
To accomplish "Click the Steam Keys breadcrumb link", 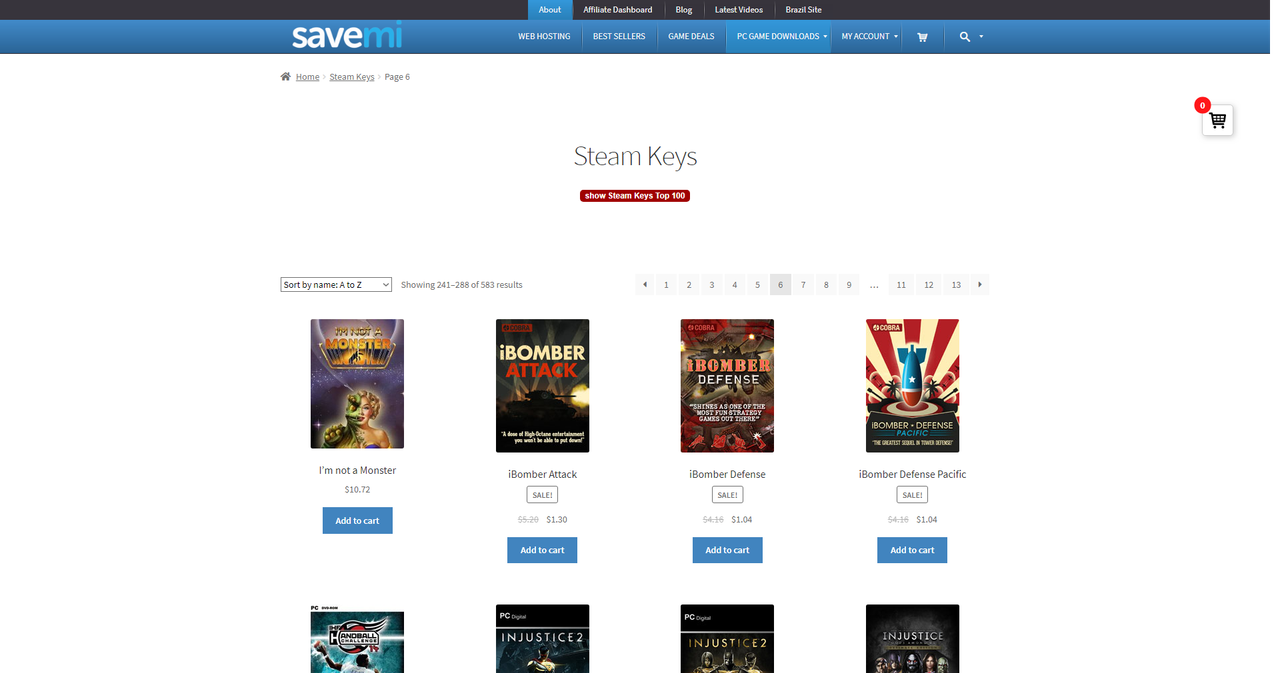I will click(x=352, y=77).
